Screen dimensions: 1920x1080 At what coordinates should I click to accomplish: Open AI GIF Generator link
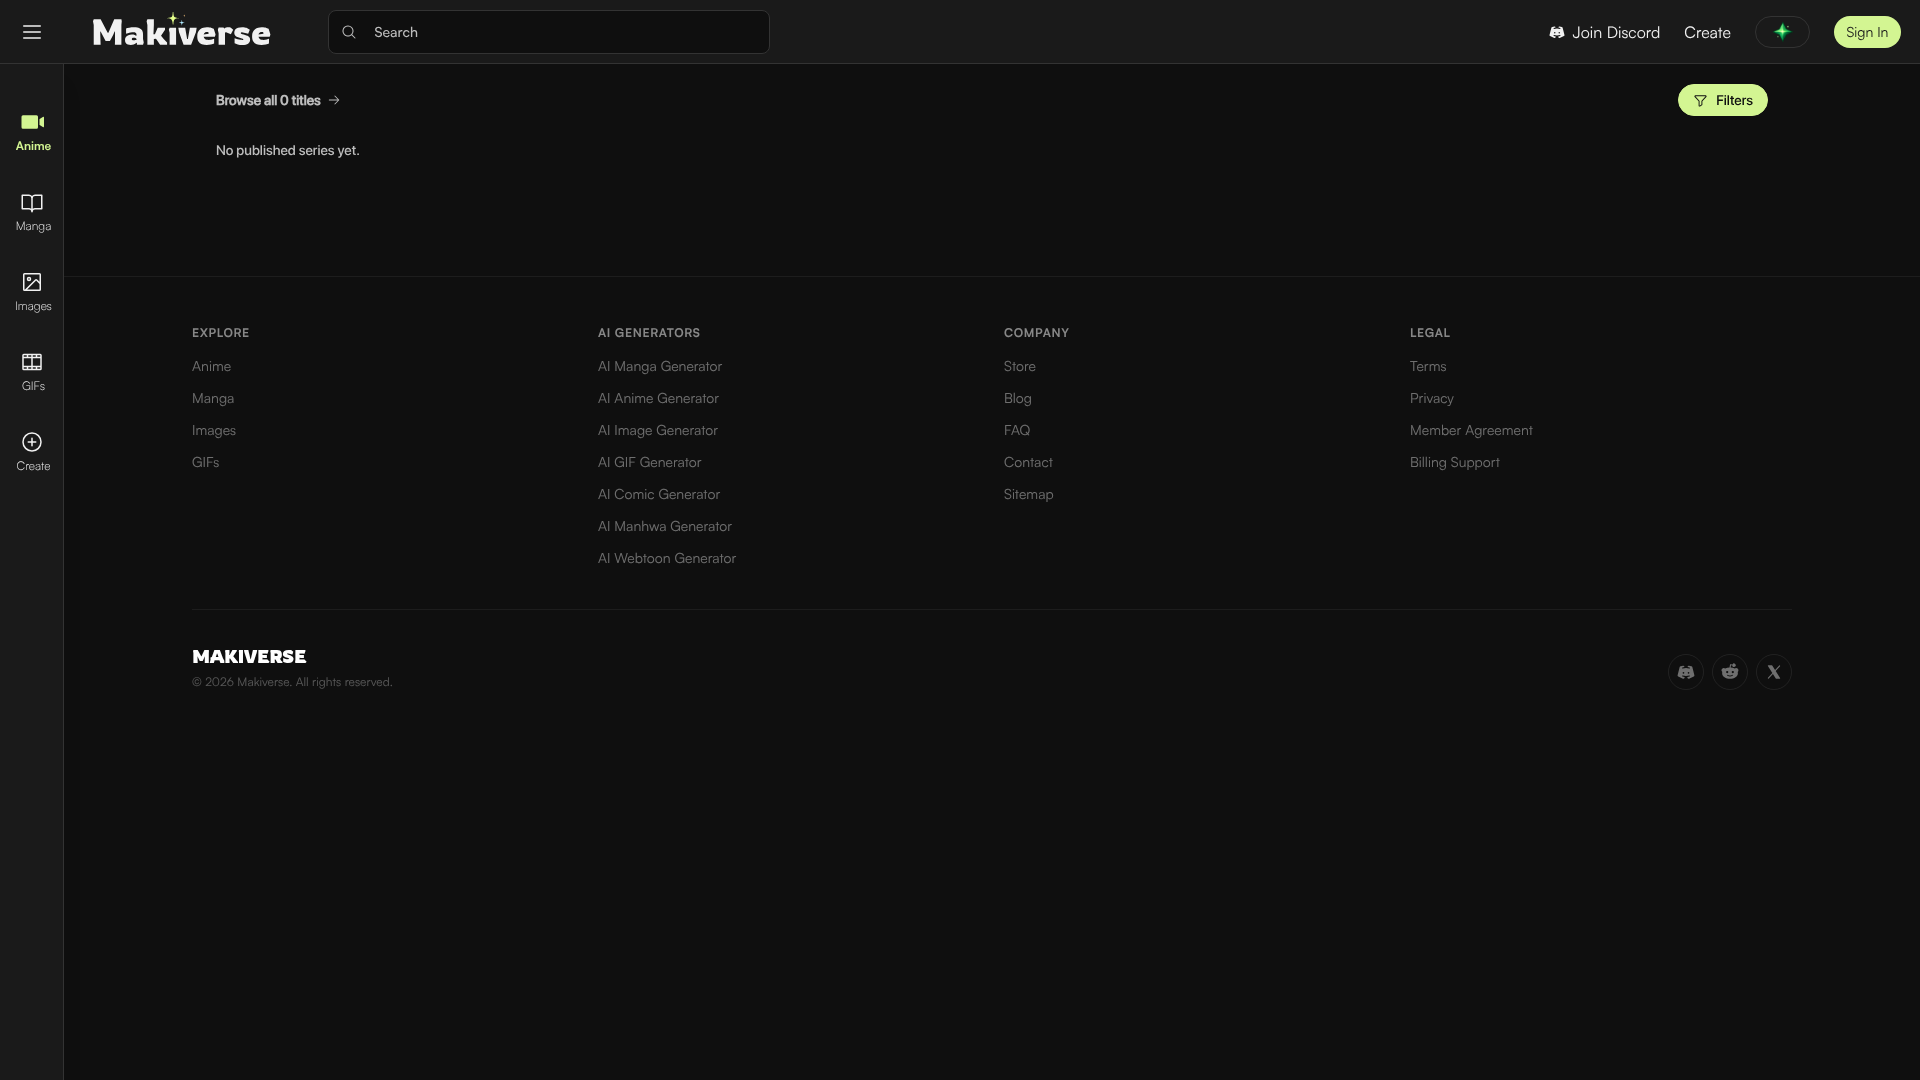coord(650,462)
